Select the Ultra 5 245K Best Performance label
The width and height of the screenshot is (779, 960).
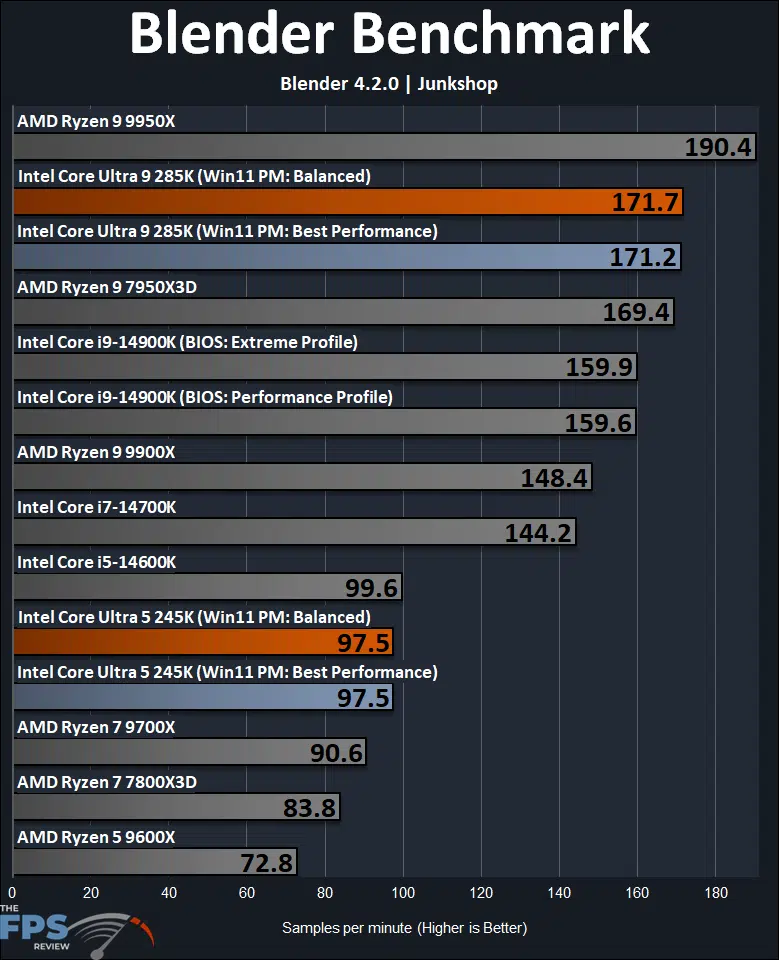coord(227,672)
